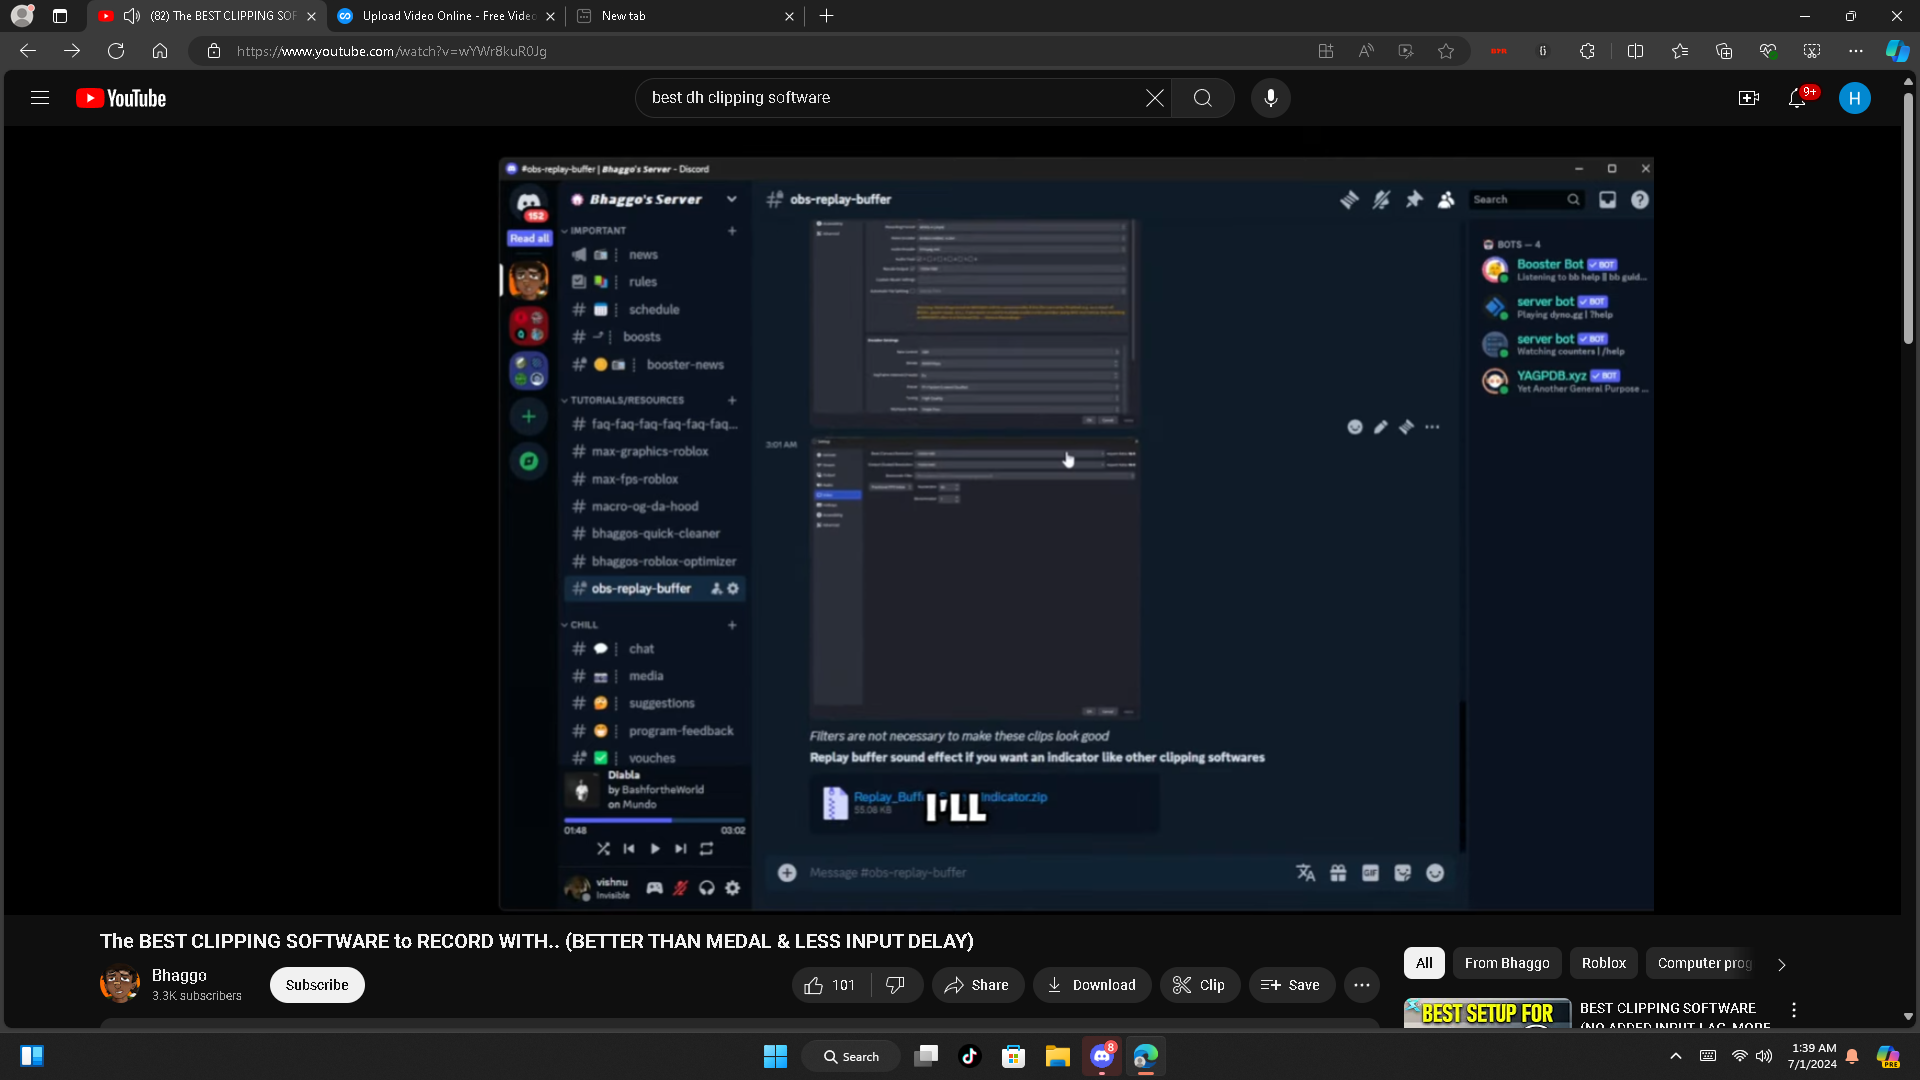
Task: Open Edge split screen view
Action: point(1636,51)
